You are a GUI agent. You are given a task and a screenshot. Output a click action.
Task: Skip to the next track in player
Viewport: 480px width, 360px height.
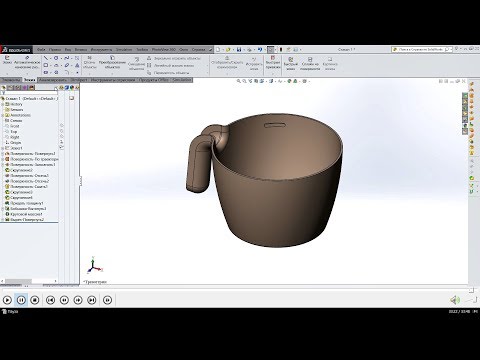pyautogui.click(x=92, y=300)
